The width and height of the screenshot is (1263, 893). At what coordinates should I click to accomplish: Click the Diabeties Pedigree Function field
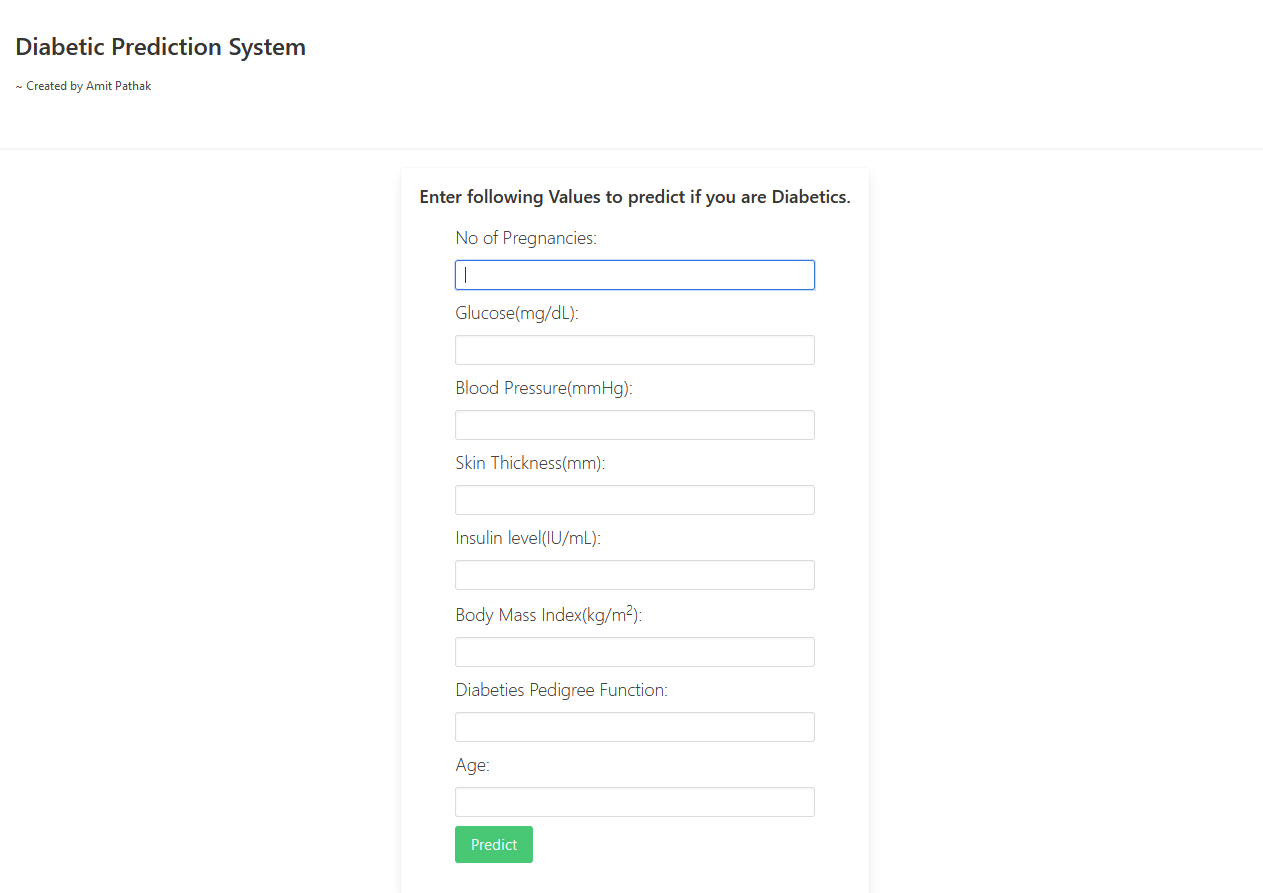634,726
